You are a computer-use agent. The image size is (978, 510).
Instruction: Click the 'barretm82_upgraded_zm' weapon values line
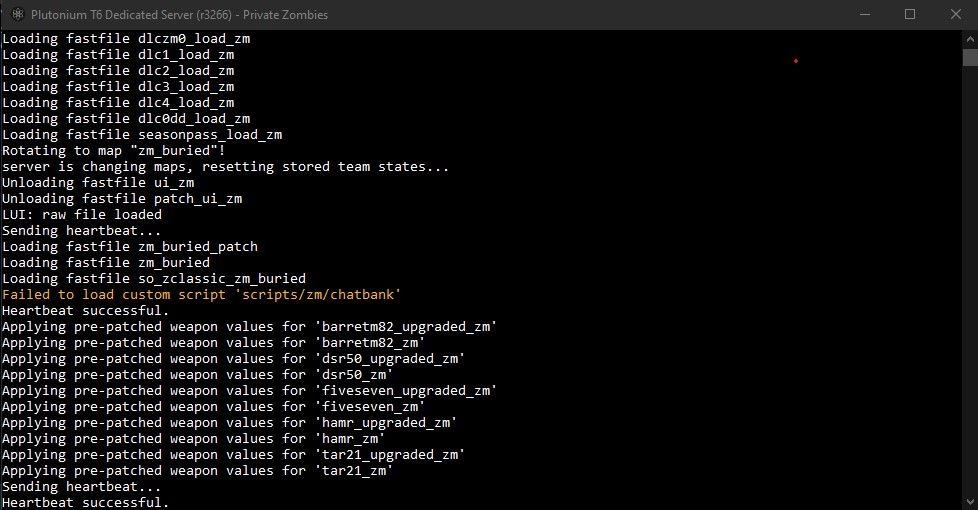coord(249,326)
